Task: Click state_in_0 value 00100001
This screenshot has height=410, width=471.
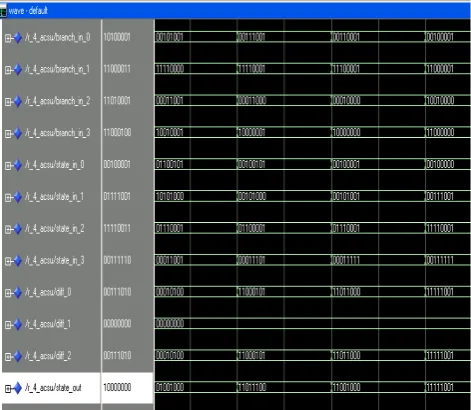Action: point(117,165)
